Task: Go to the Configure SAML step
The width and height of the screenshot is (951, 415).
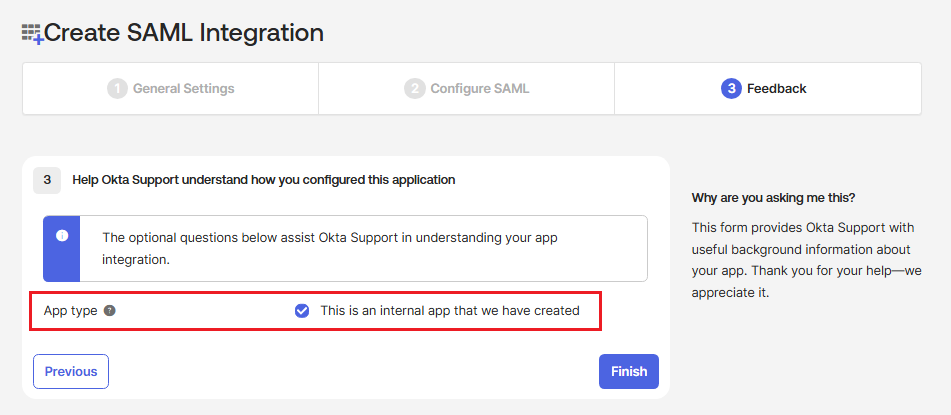Action: pyautogui.click(x=466, y=89)
